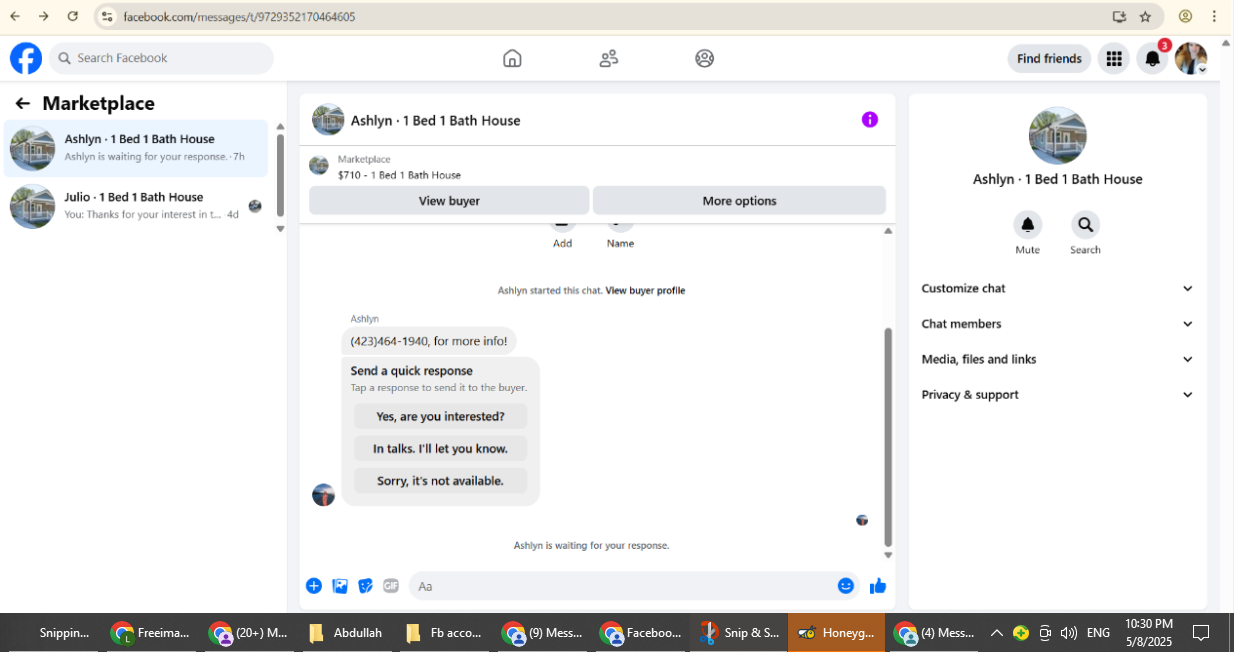Click the conversation list scrollbar
The width and height of the screenshot is (1234, 652).
[x=280, y=175]
